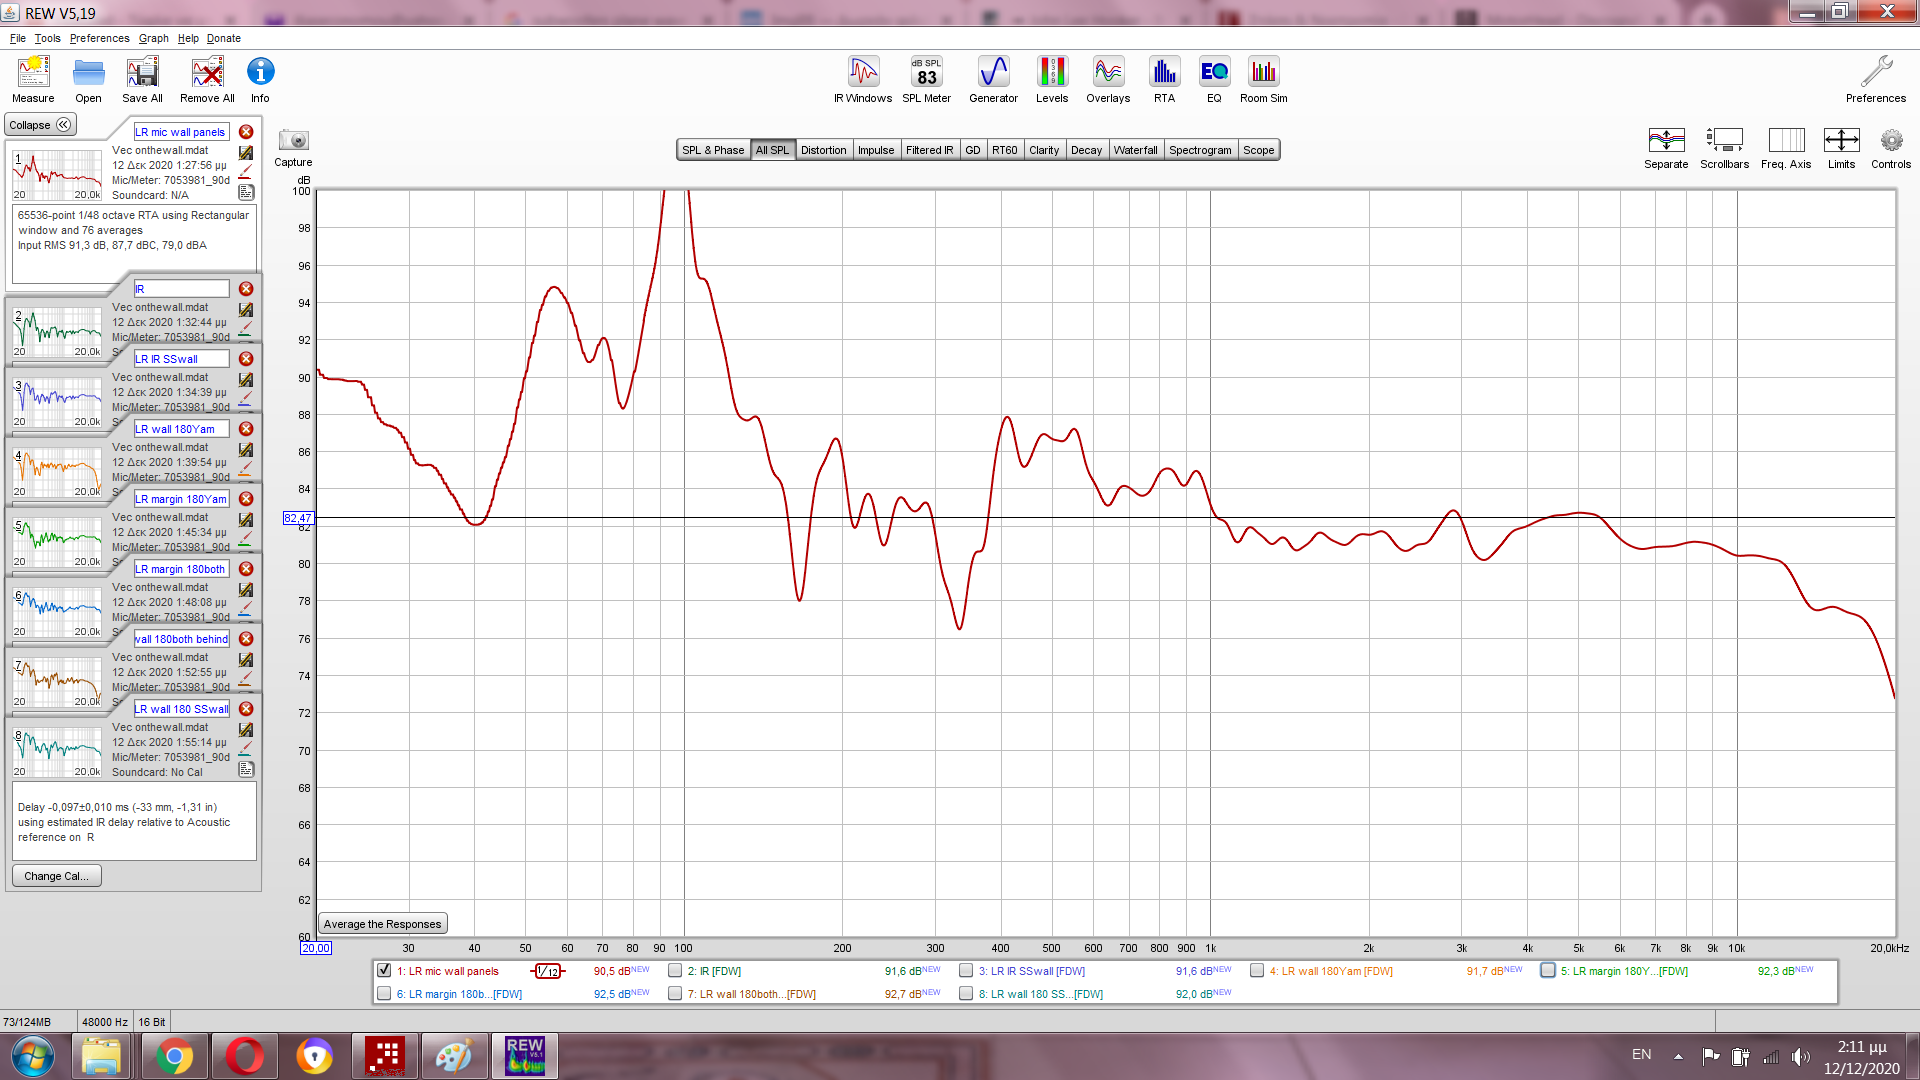Open the File menu
Image resolution: width=1920 pixels, height=1080 pixels.
[x=18, y=38]
